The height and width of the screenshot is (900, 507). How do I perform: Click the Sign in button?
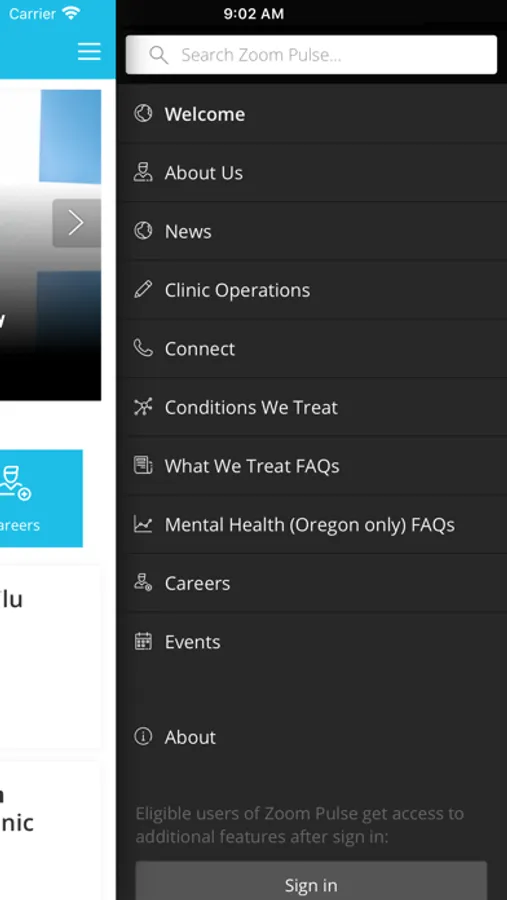311,880
